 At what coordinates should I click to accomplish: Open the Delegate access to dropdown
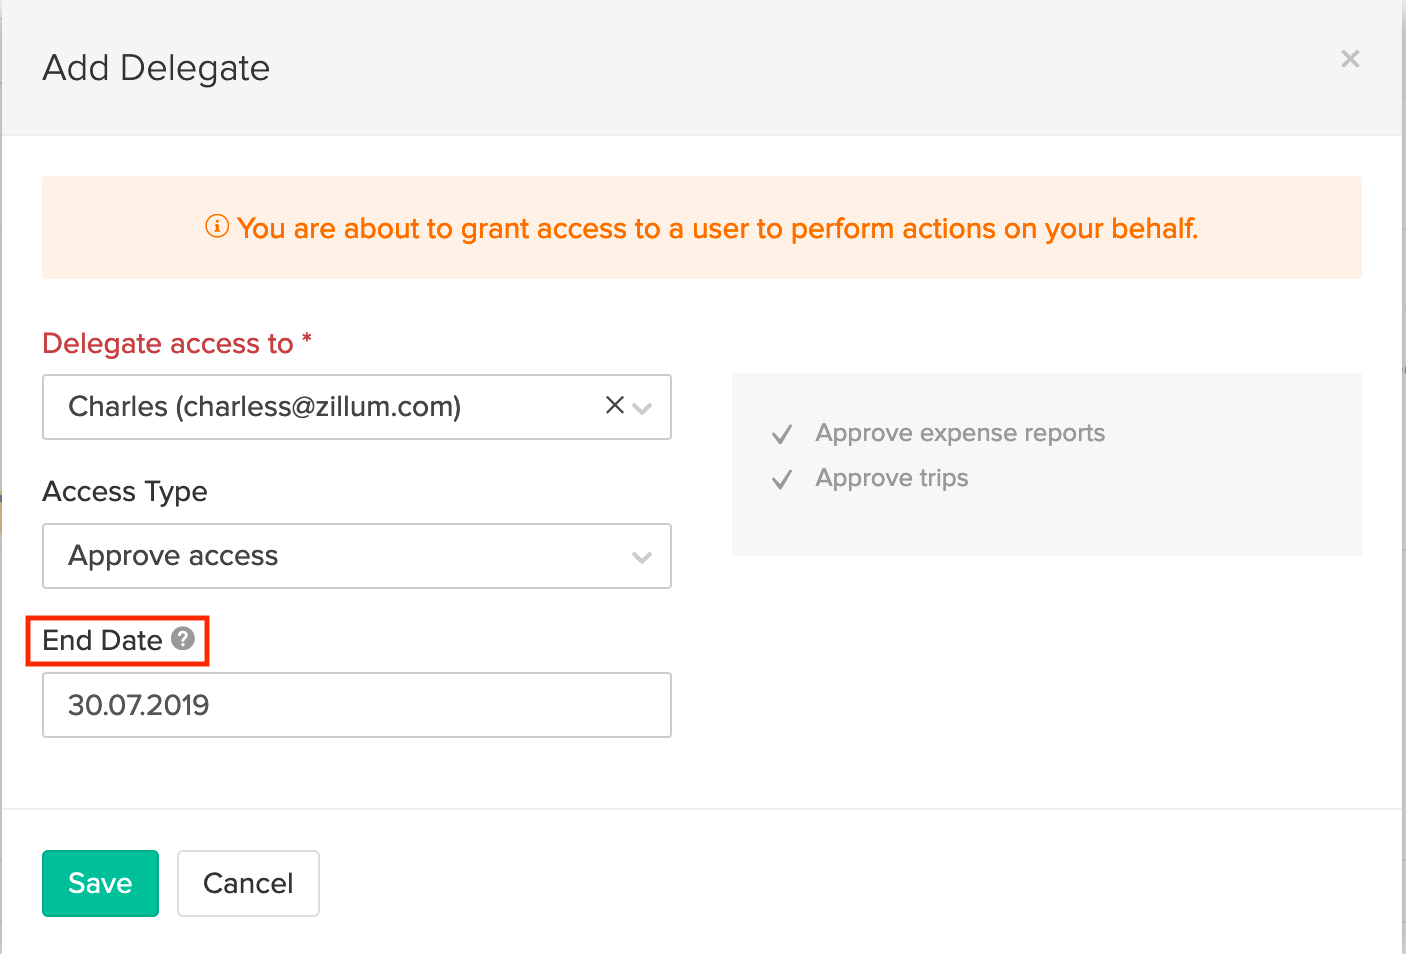(x=356, y=407)
